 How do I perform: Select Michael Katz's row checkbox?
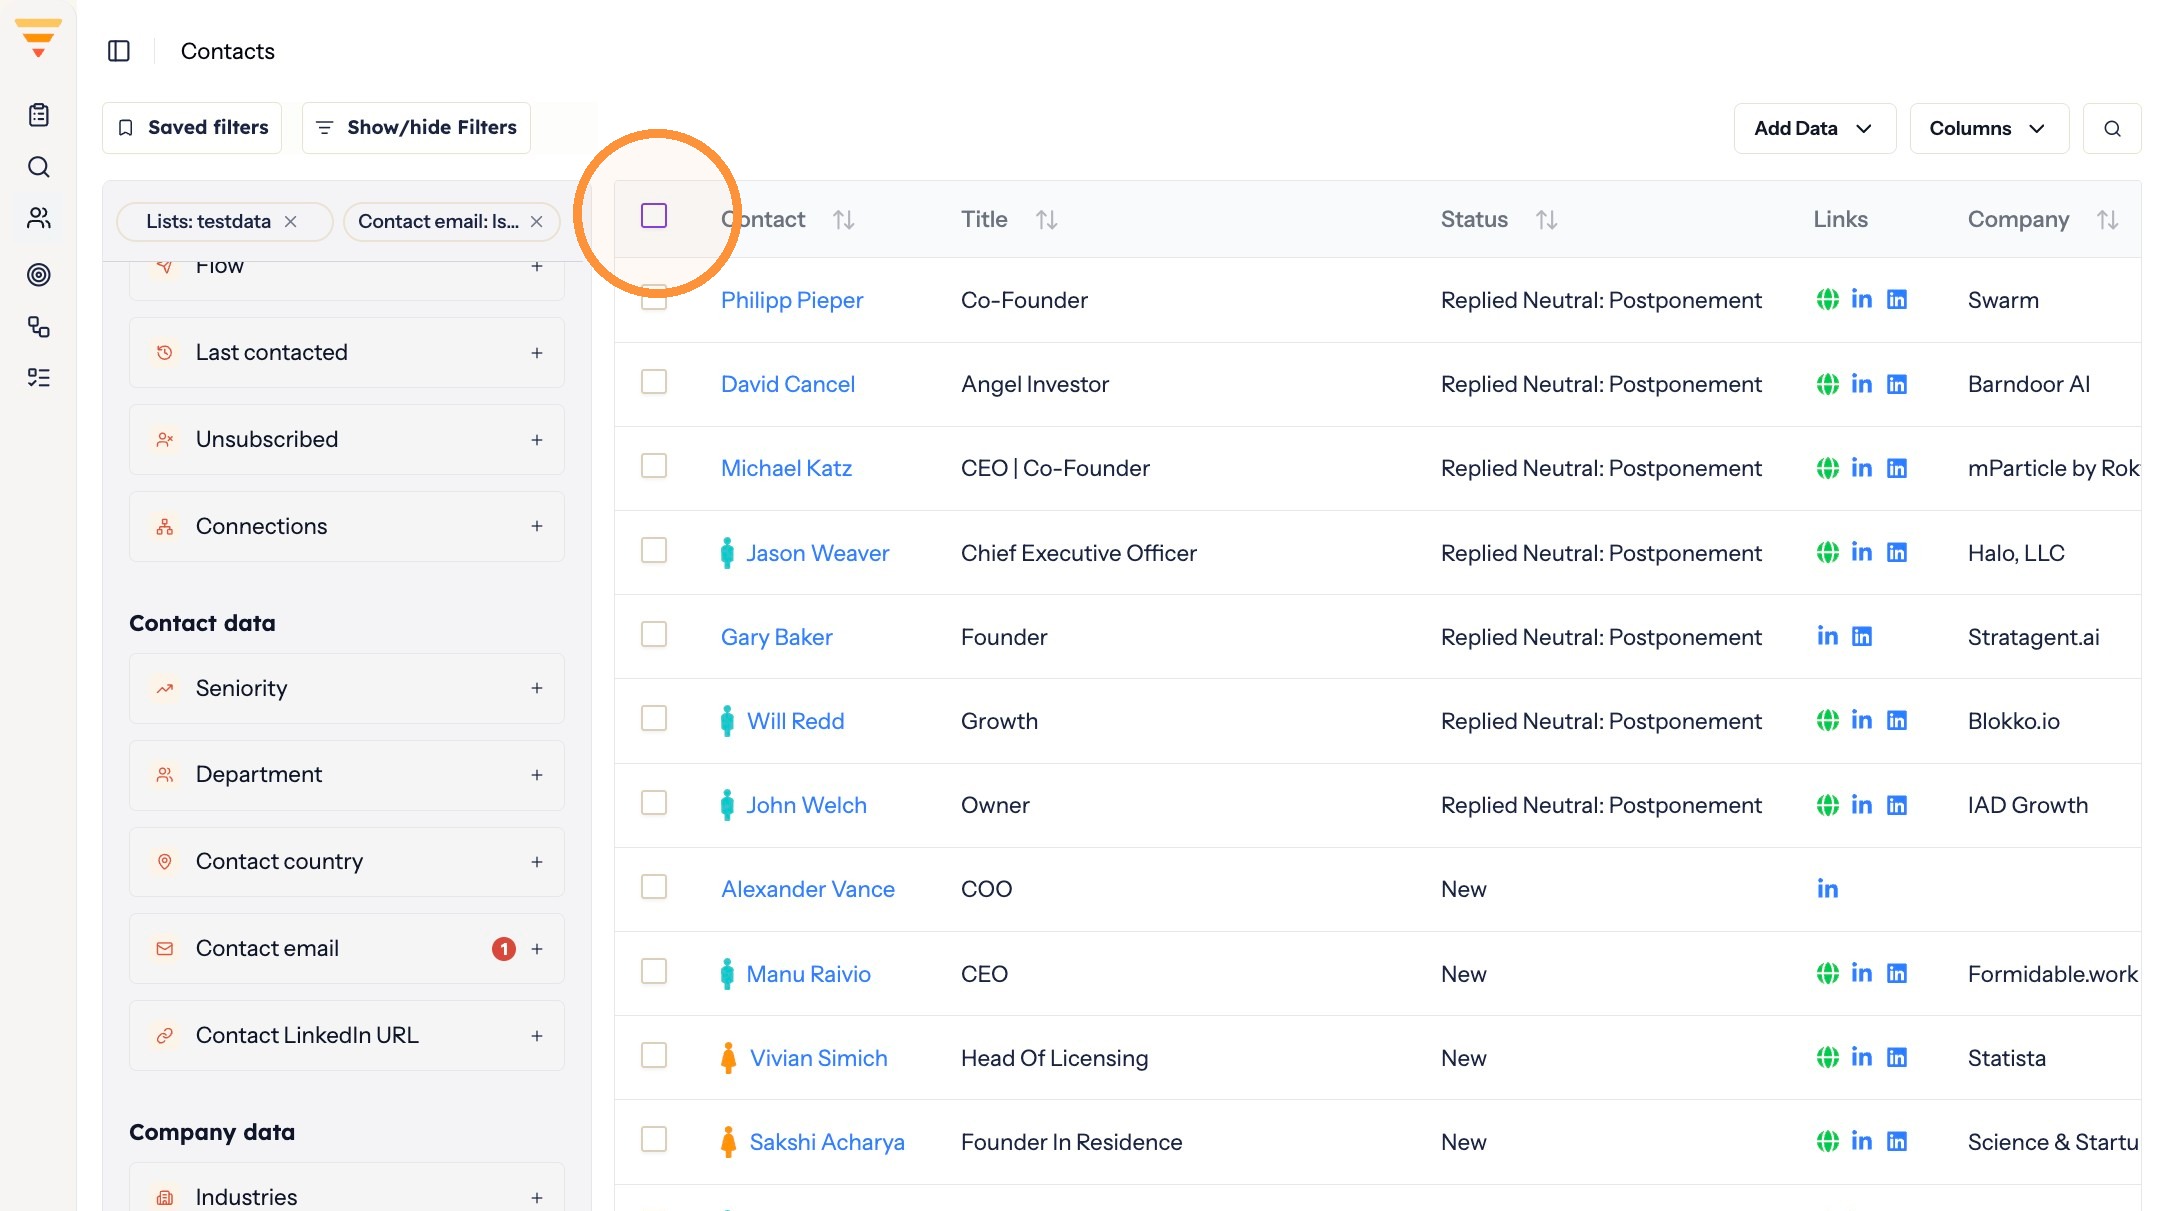(x=654, y=466)
